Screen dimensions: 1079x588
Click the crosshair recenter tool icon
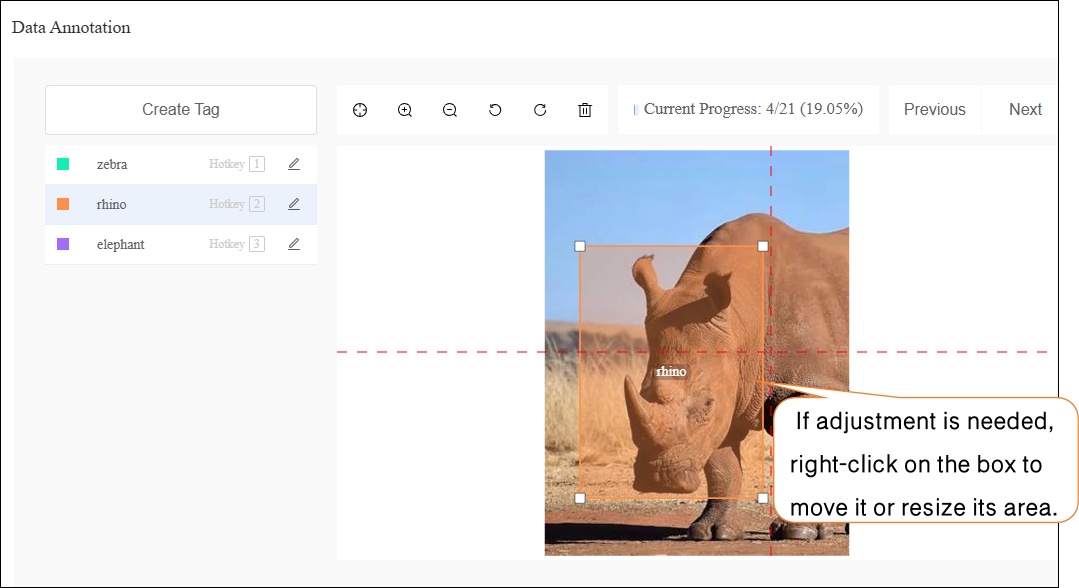click(360, 110)
